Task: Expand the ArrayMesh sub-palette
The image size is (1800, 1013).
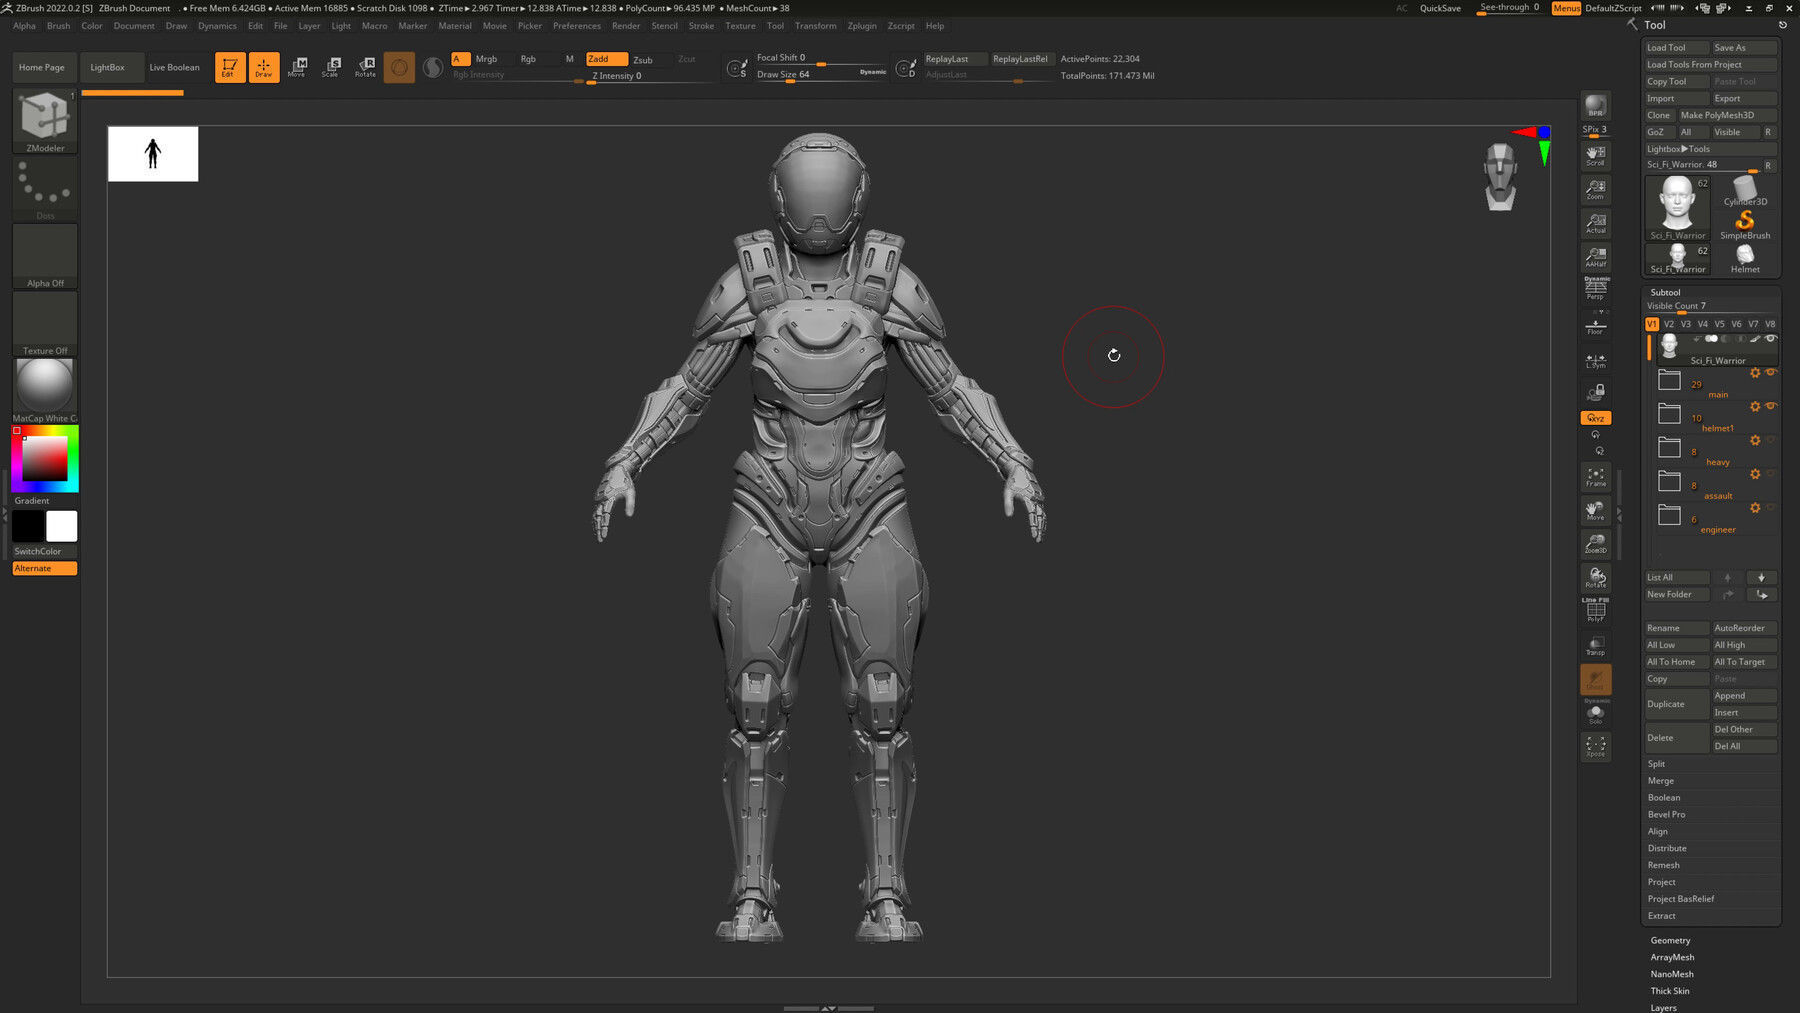Action: [x=1672, y=957]
